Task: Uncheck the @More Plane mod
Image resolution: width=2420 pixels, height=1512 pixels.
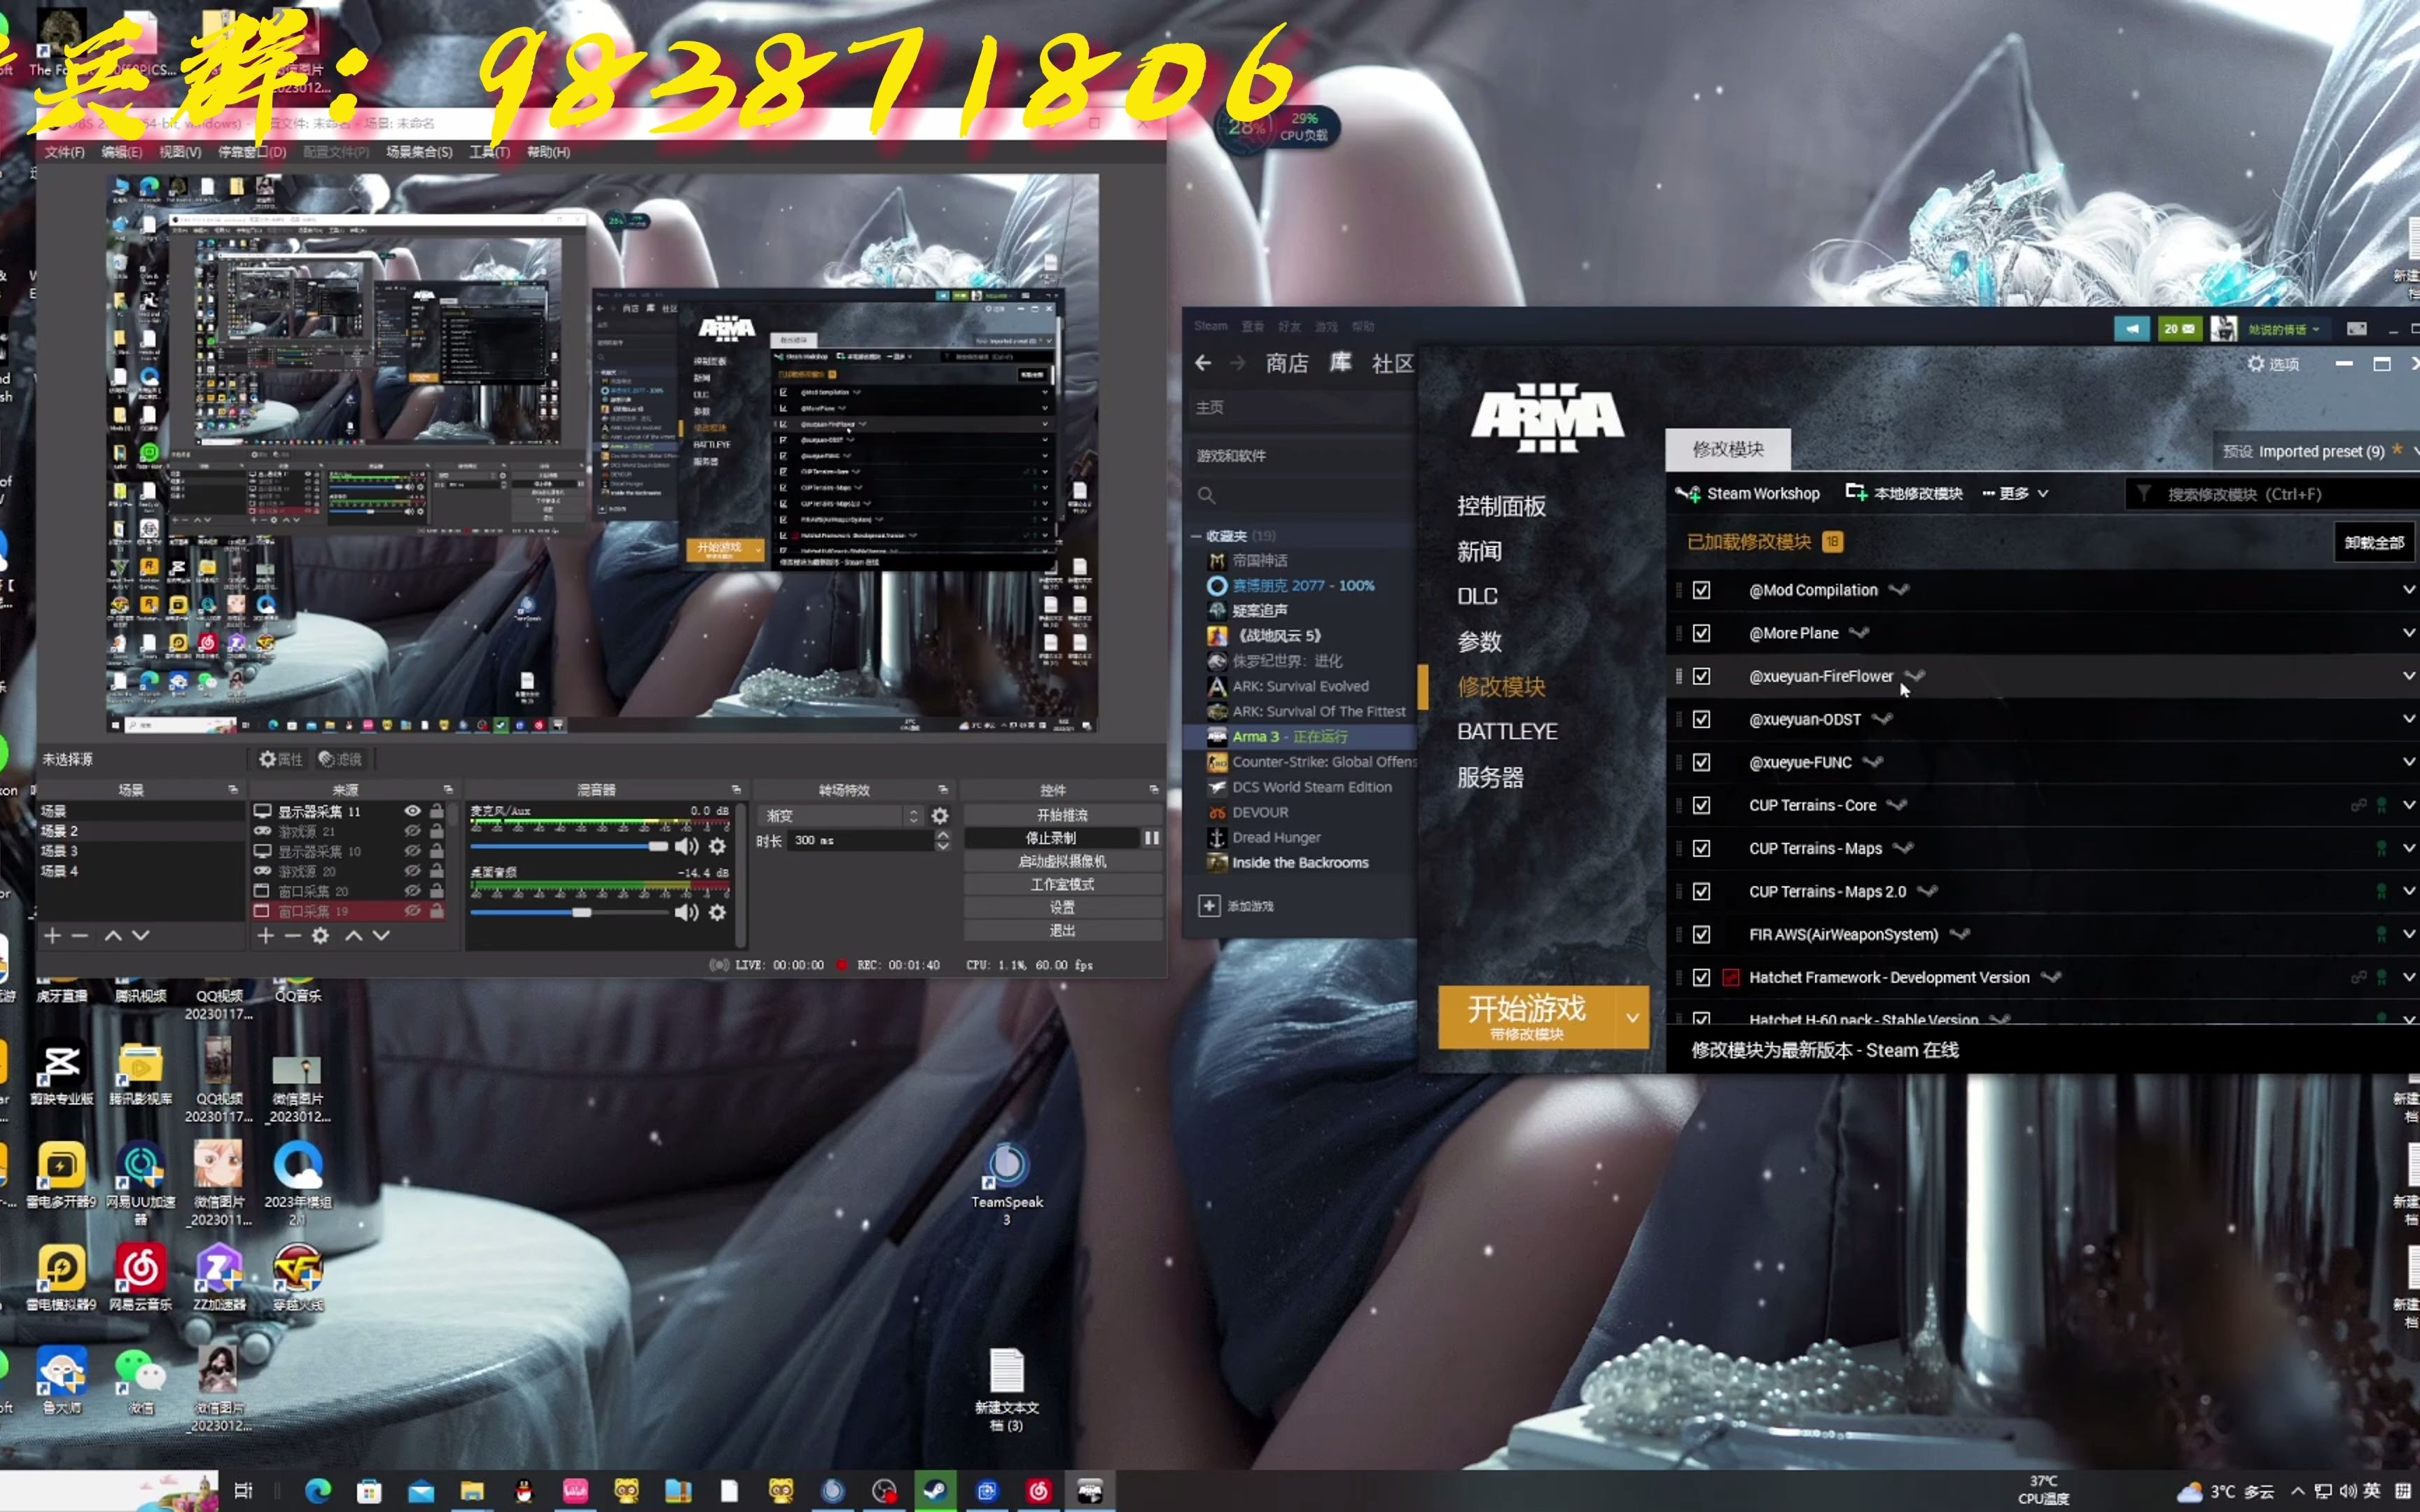Action: coord(1701,633)
